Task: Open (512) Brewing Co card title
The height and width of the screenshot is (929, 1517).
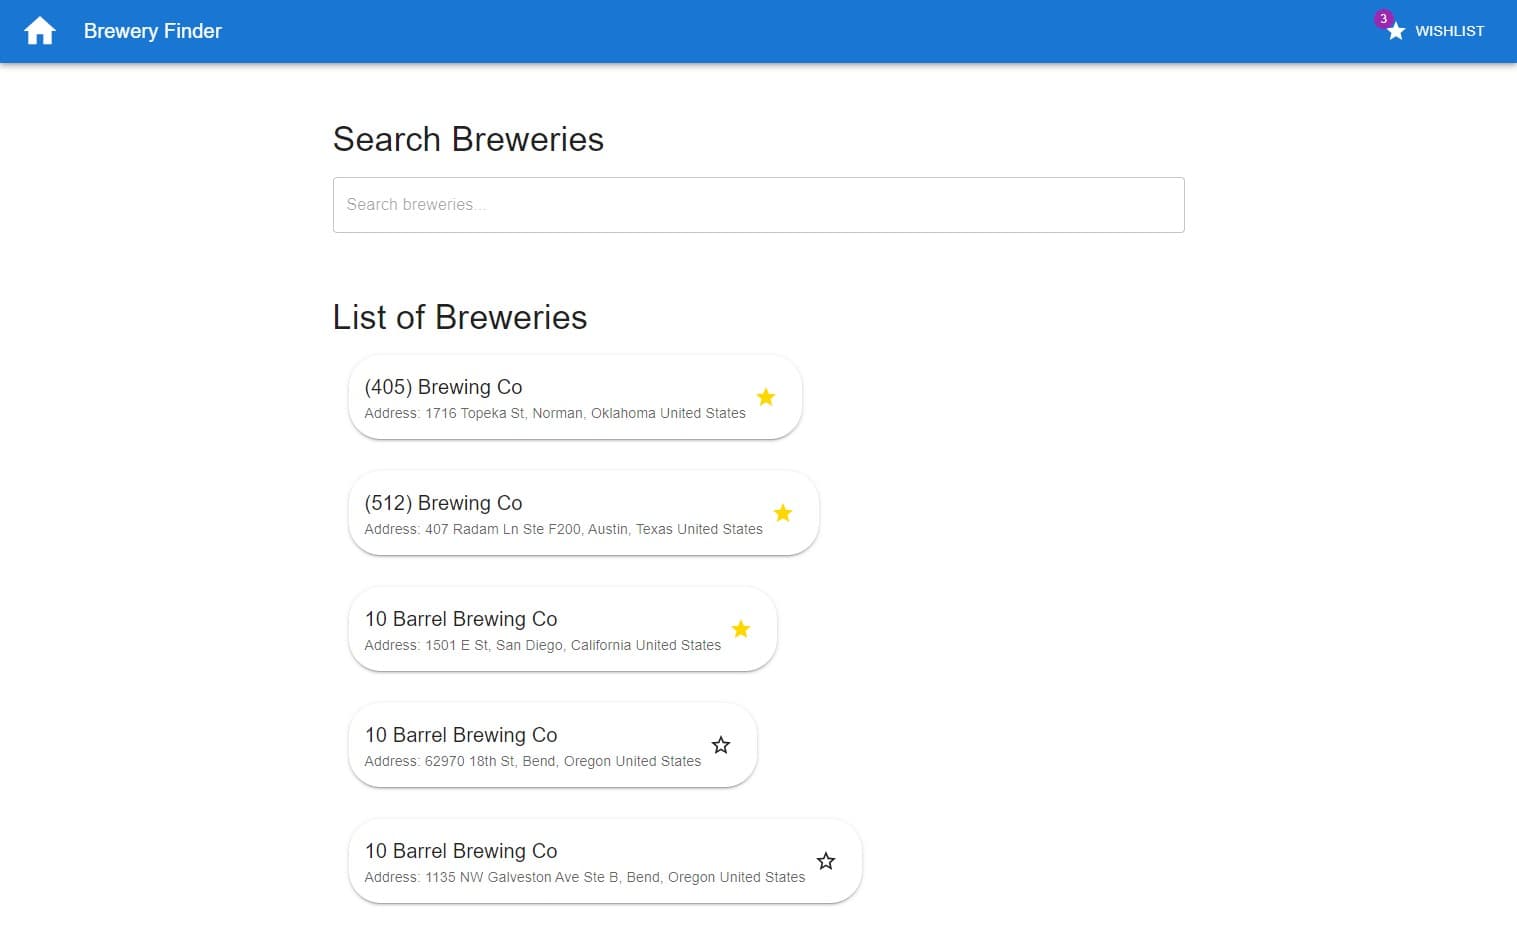Action: pos(443,503)
